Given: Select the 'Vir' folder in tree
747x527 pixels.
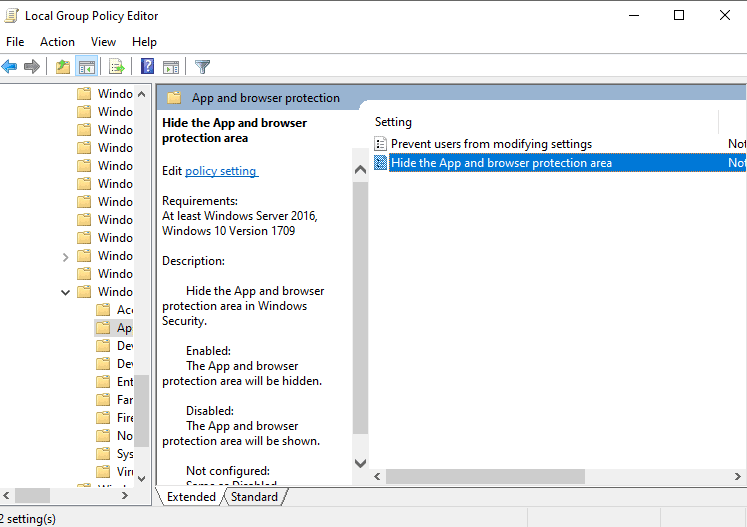Looking at the screenshot, I should [x=114, y=472].
